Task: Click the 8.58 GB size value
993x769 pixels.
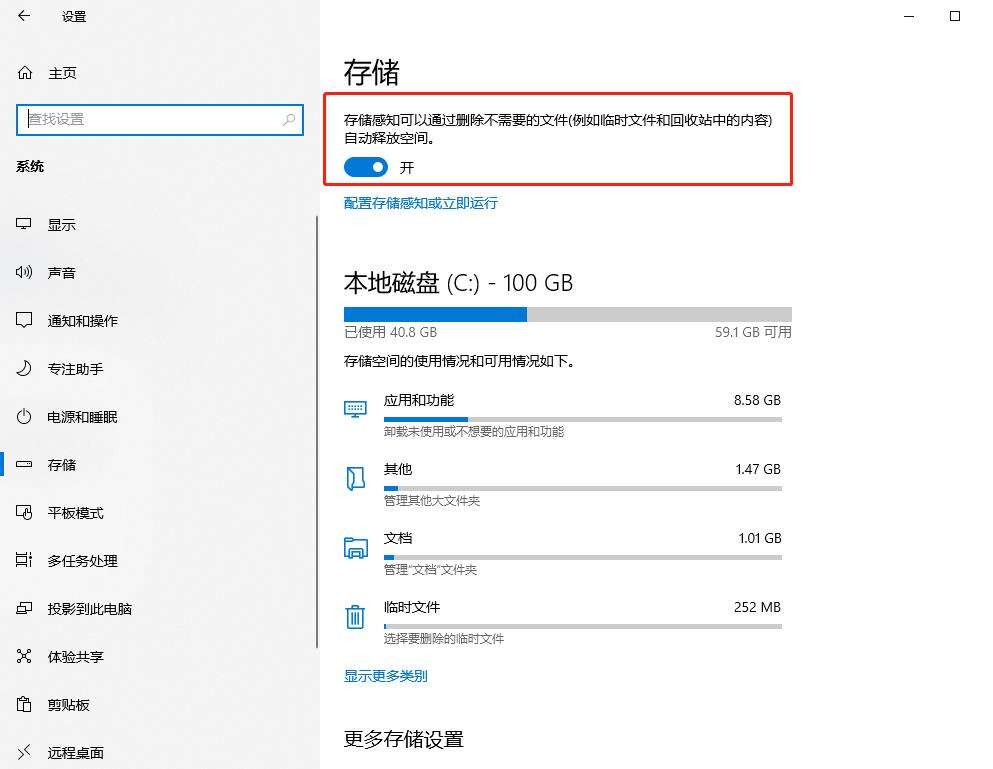Action: pos(757,400)
